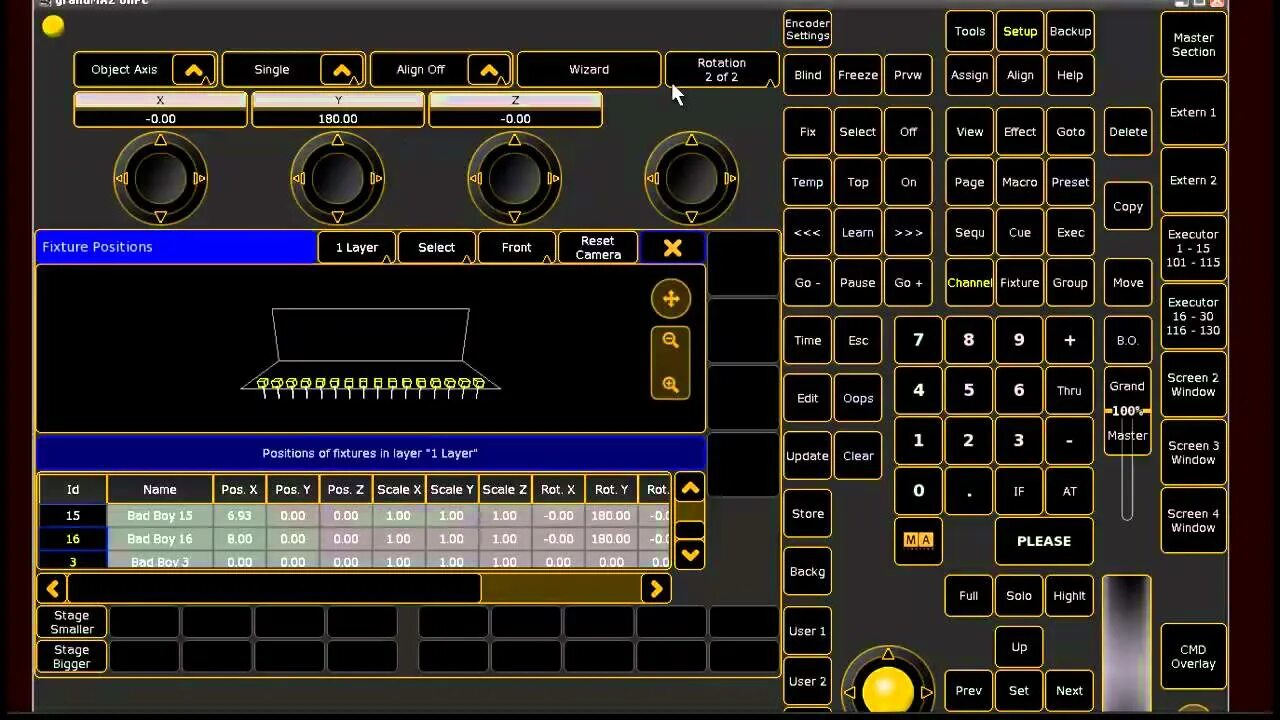This screenshot has height=720, width=1280.
Task: Click the >>> key
Action: 908,232
